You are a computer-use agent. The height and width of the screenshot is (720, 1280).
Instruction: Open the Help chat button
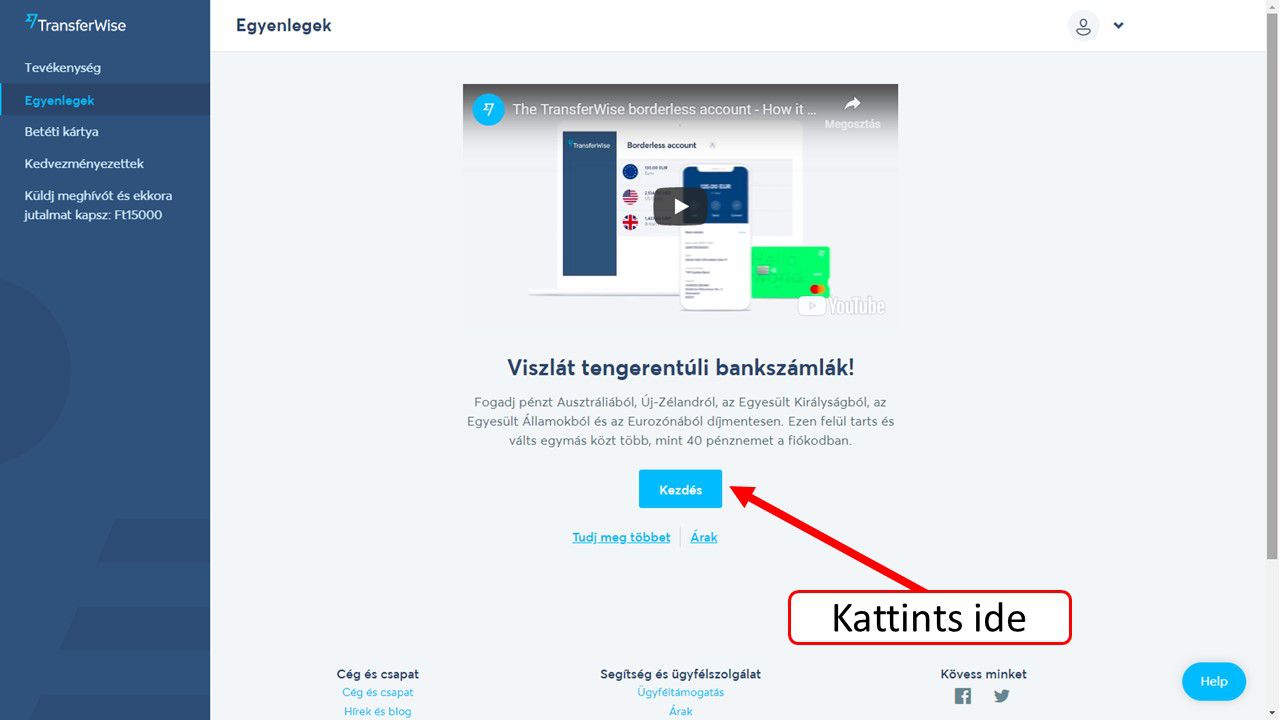click(x=1213, y=681)
